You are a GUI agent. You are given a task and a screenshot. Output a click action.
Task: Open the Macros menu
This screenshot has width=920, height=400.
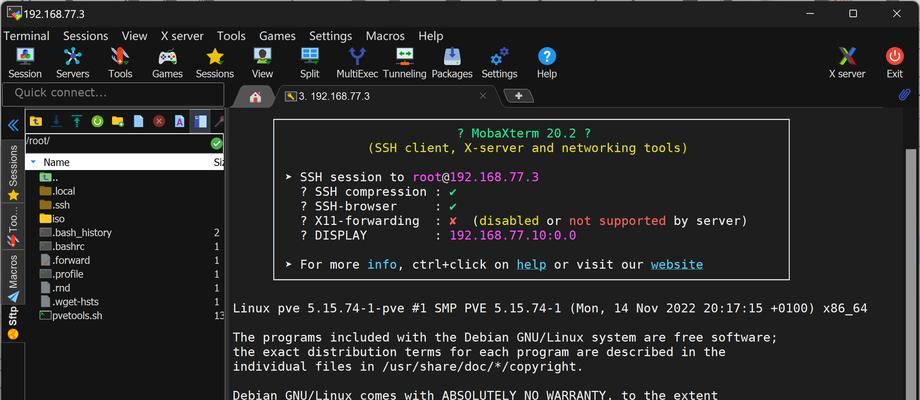point(385,36)
